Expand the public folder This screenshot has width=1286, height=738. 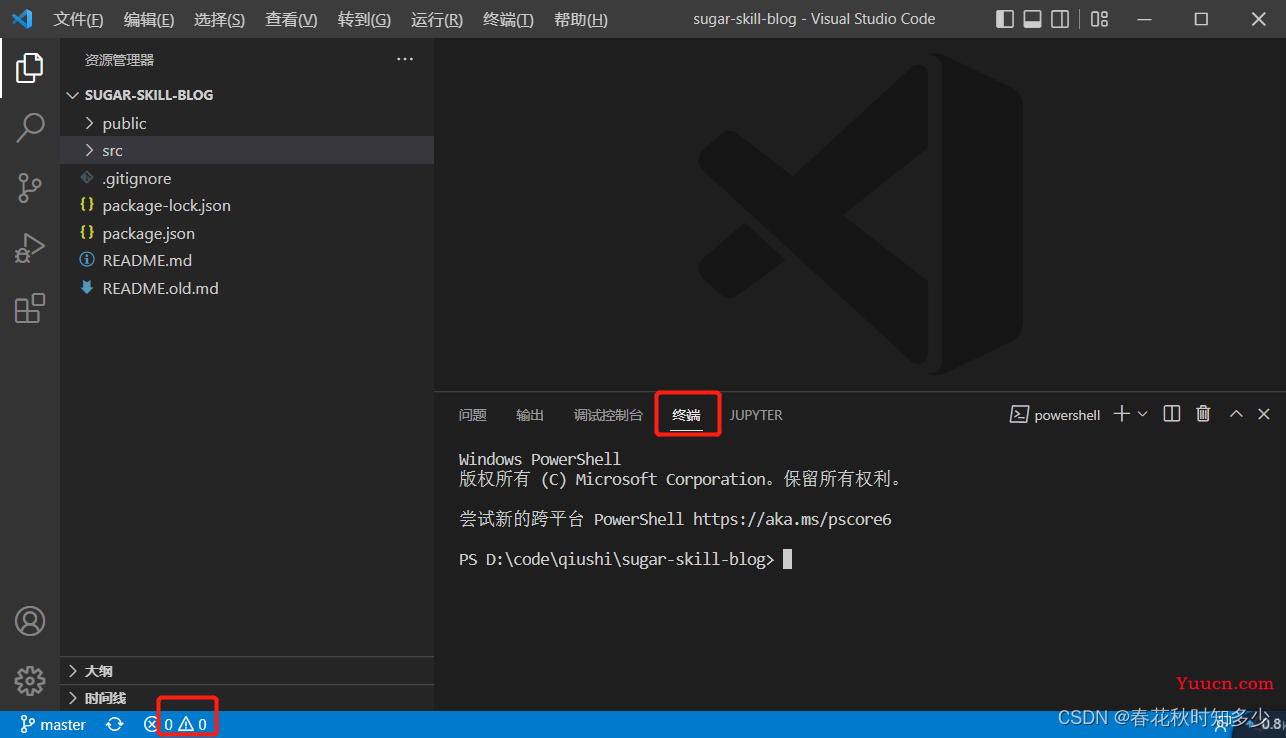(x=247, y=123)
